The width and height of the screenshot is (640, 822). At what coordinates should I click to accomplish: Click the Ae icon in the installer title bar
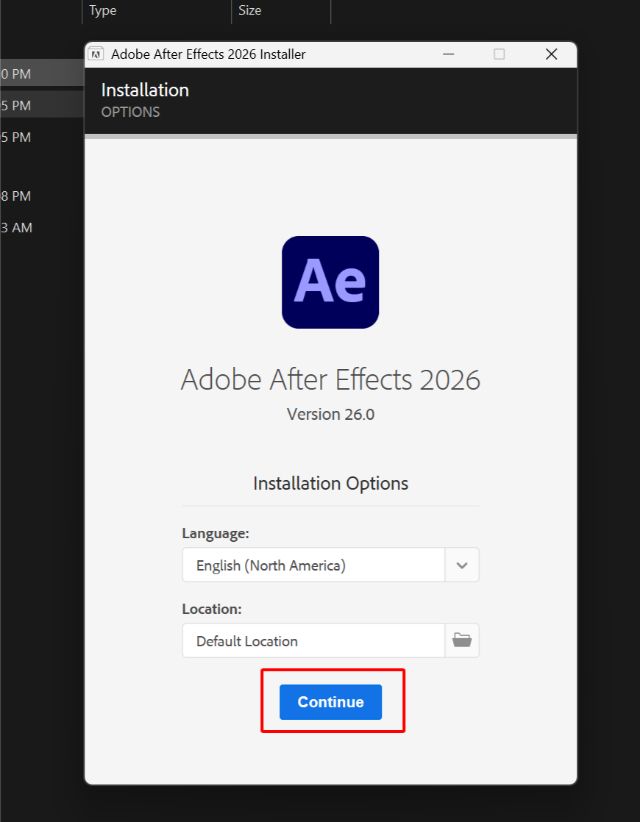click(96, 54)
